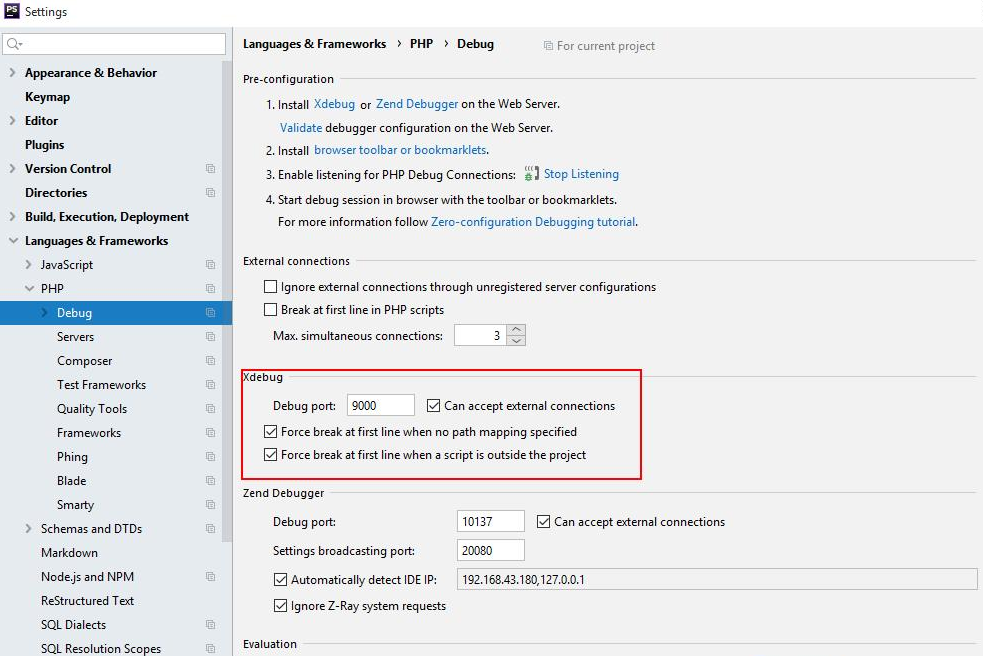This screenshot has width=983, height=656.
Task: Toggle Zend Debugger Can accept external connections
Action: (x=544, y=522)
